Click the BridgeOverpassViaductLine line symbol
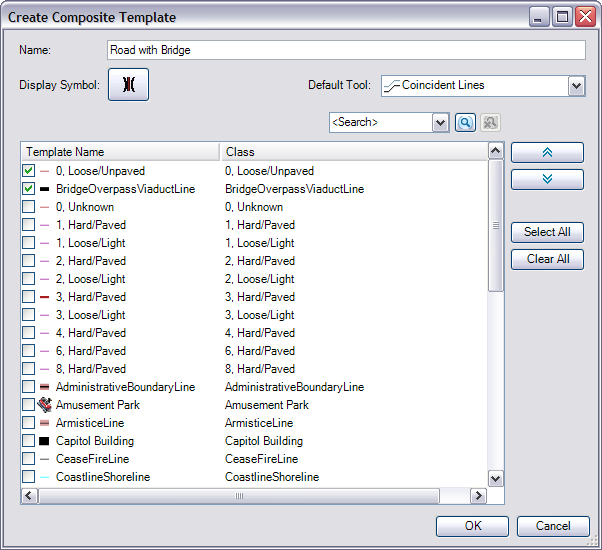The image size is (602, 550). 44,189
